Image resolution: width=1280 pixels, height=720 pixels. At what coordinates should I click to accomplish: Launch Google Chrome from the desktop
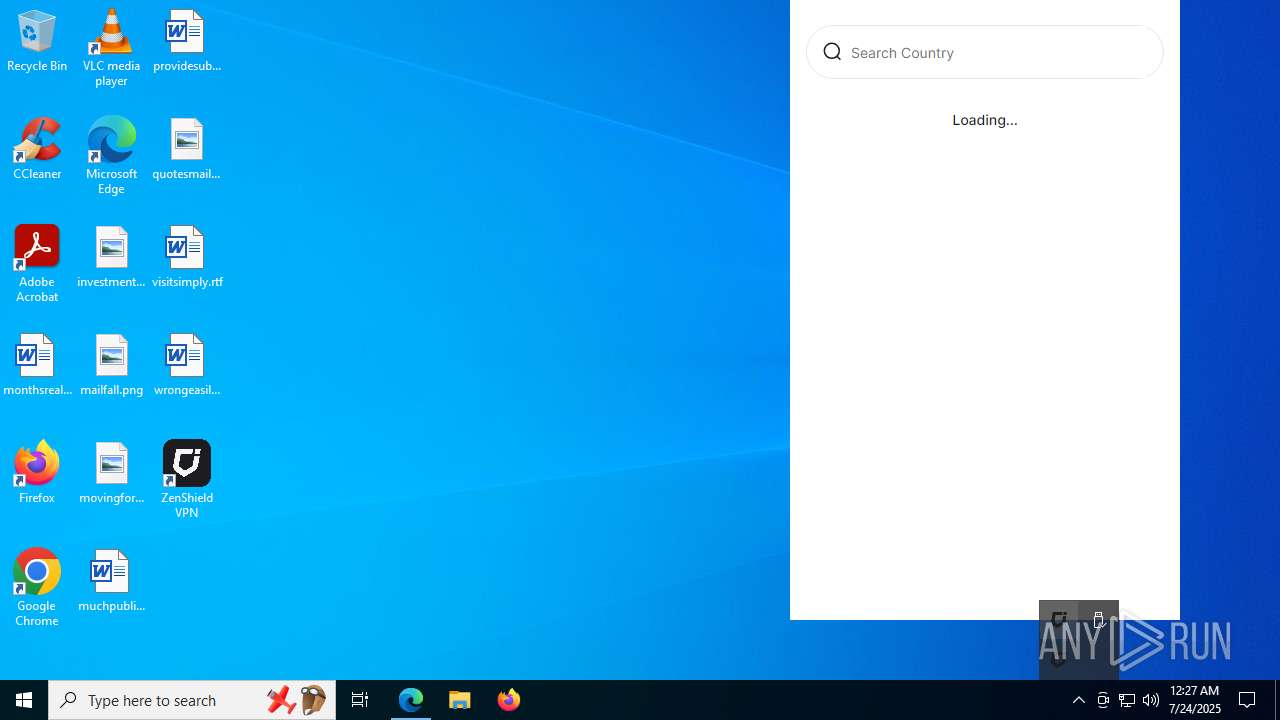pos(37,588)
